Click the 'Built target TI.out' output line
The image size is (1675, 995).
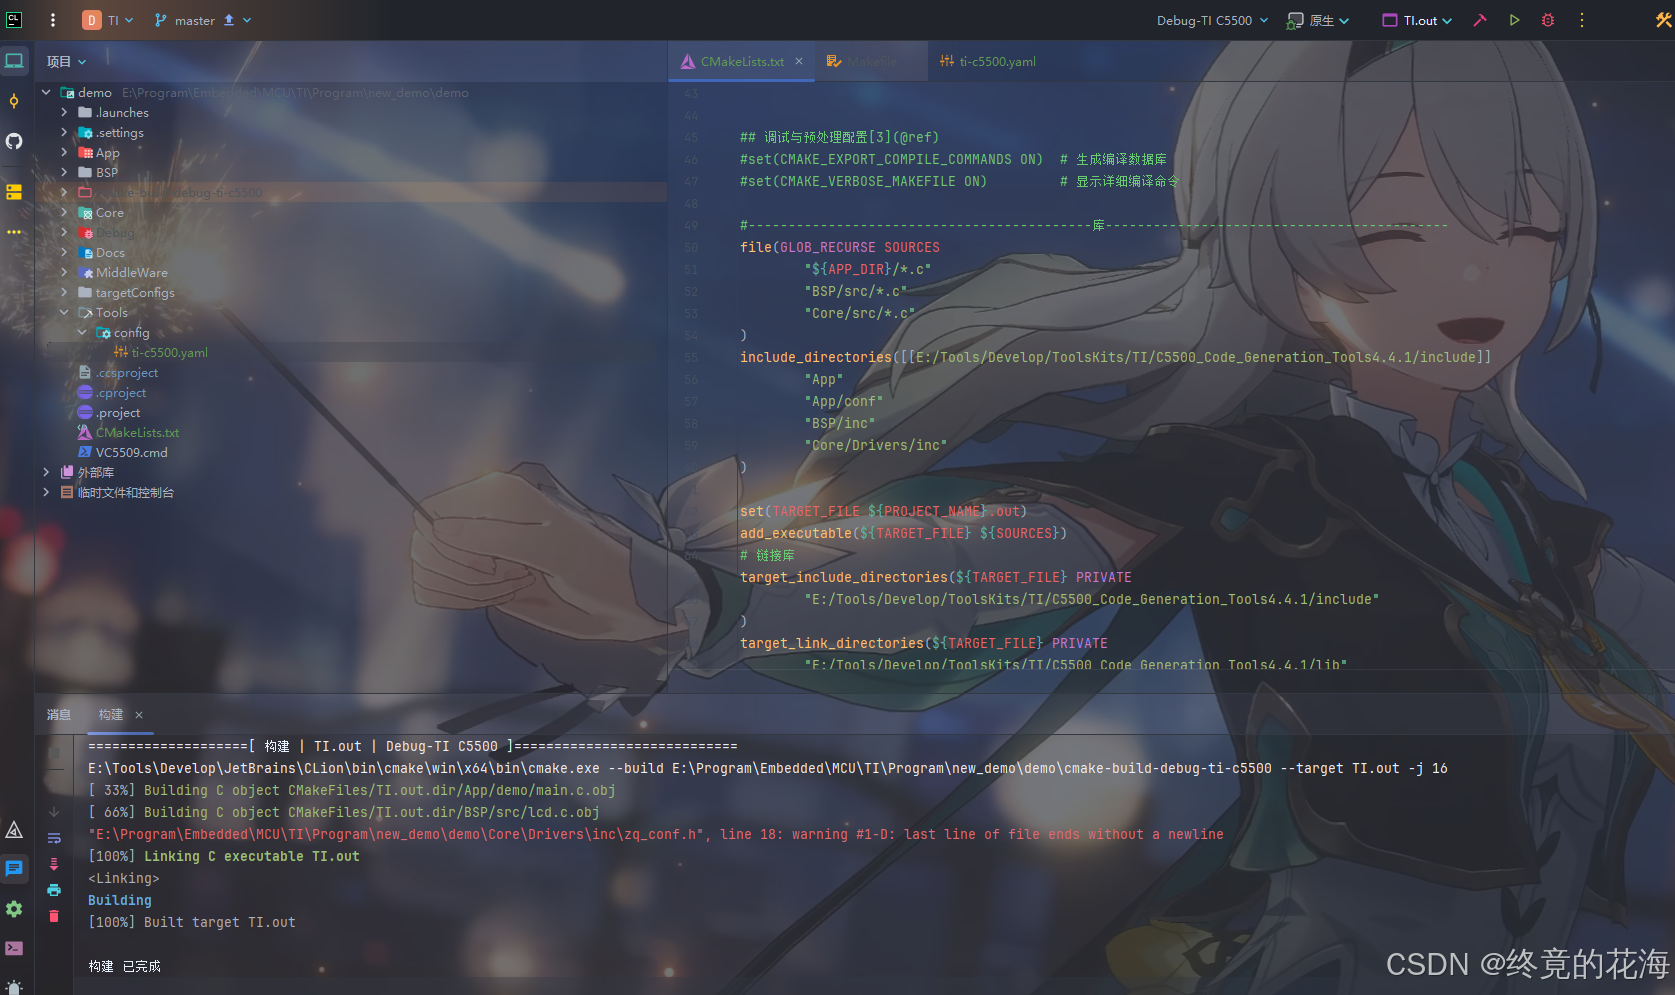click(x=192, y=922)
